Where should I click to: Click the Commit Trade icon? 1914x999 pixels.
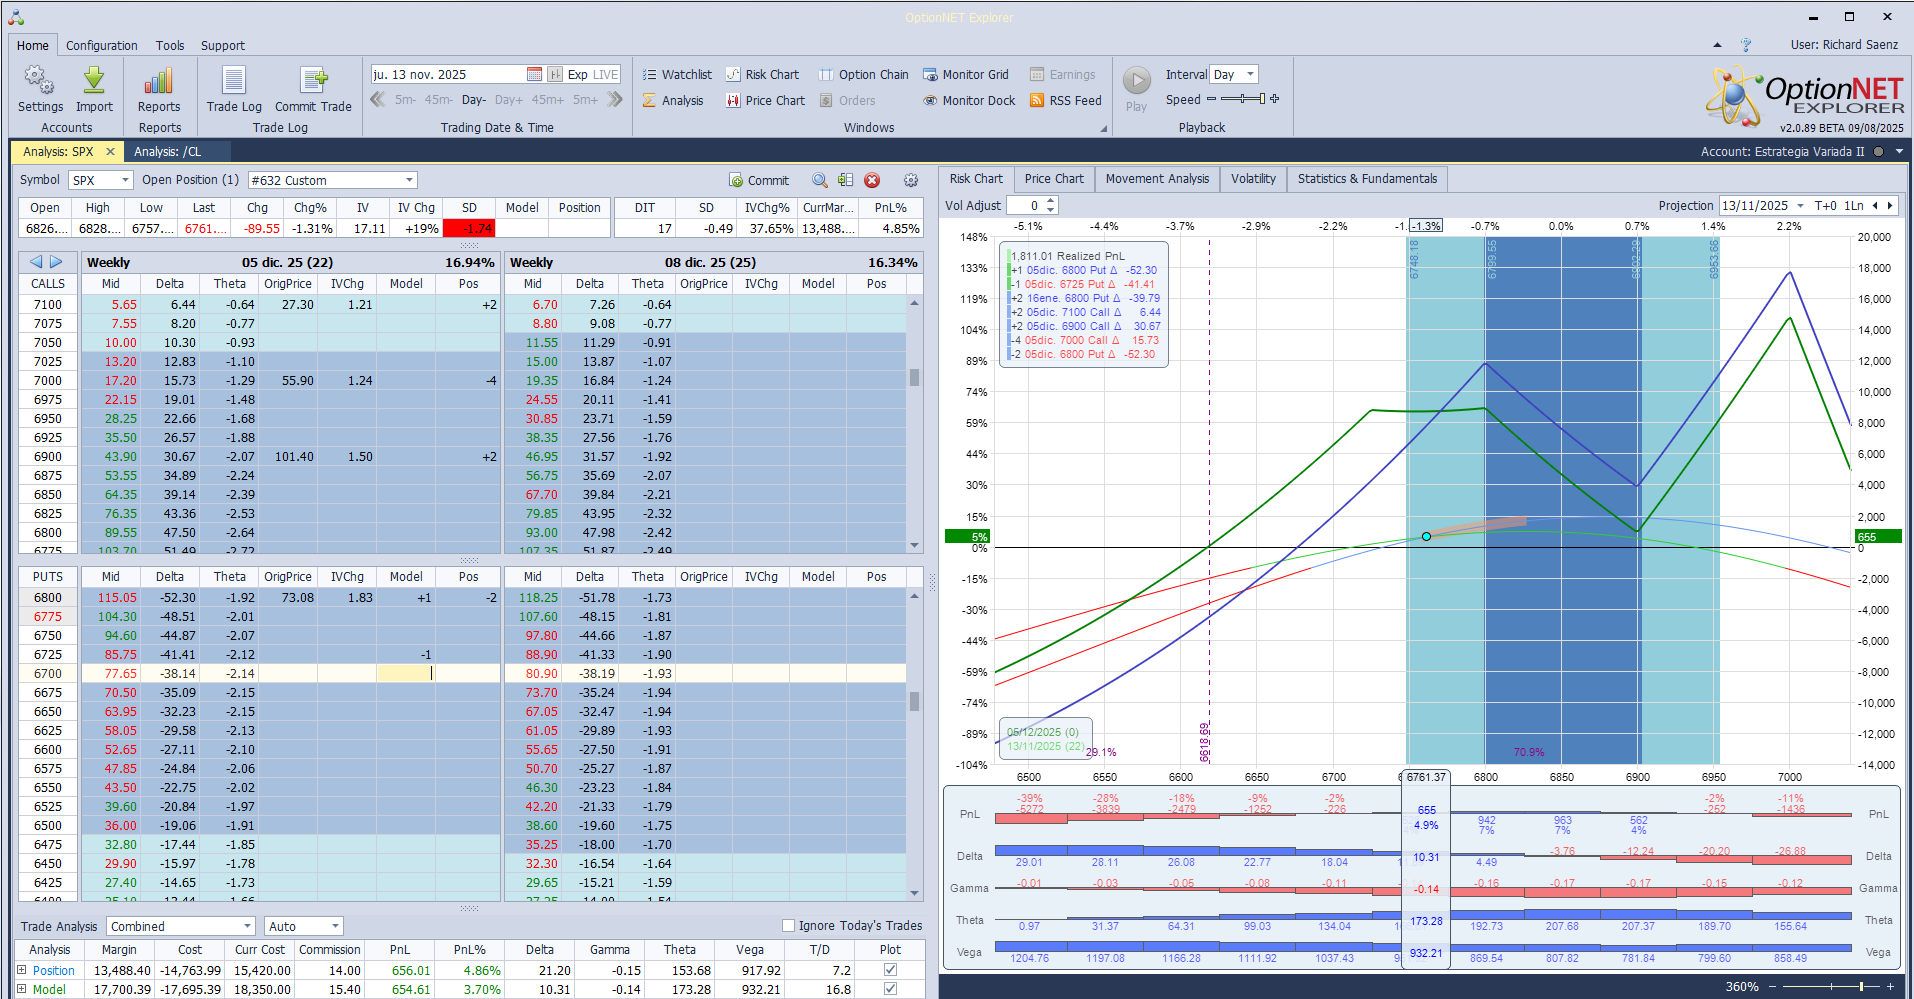pos(313,81)
